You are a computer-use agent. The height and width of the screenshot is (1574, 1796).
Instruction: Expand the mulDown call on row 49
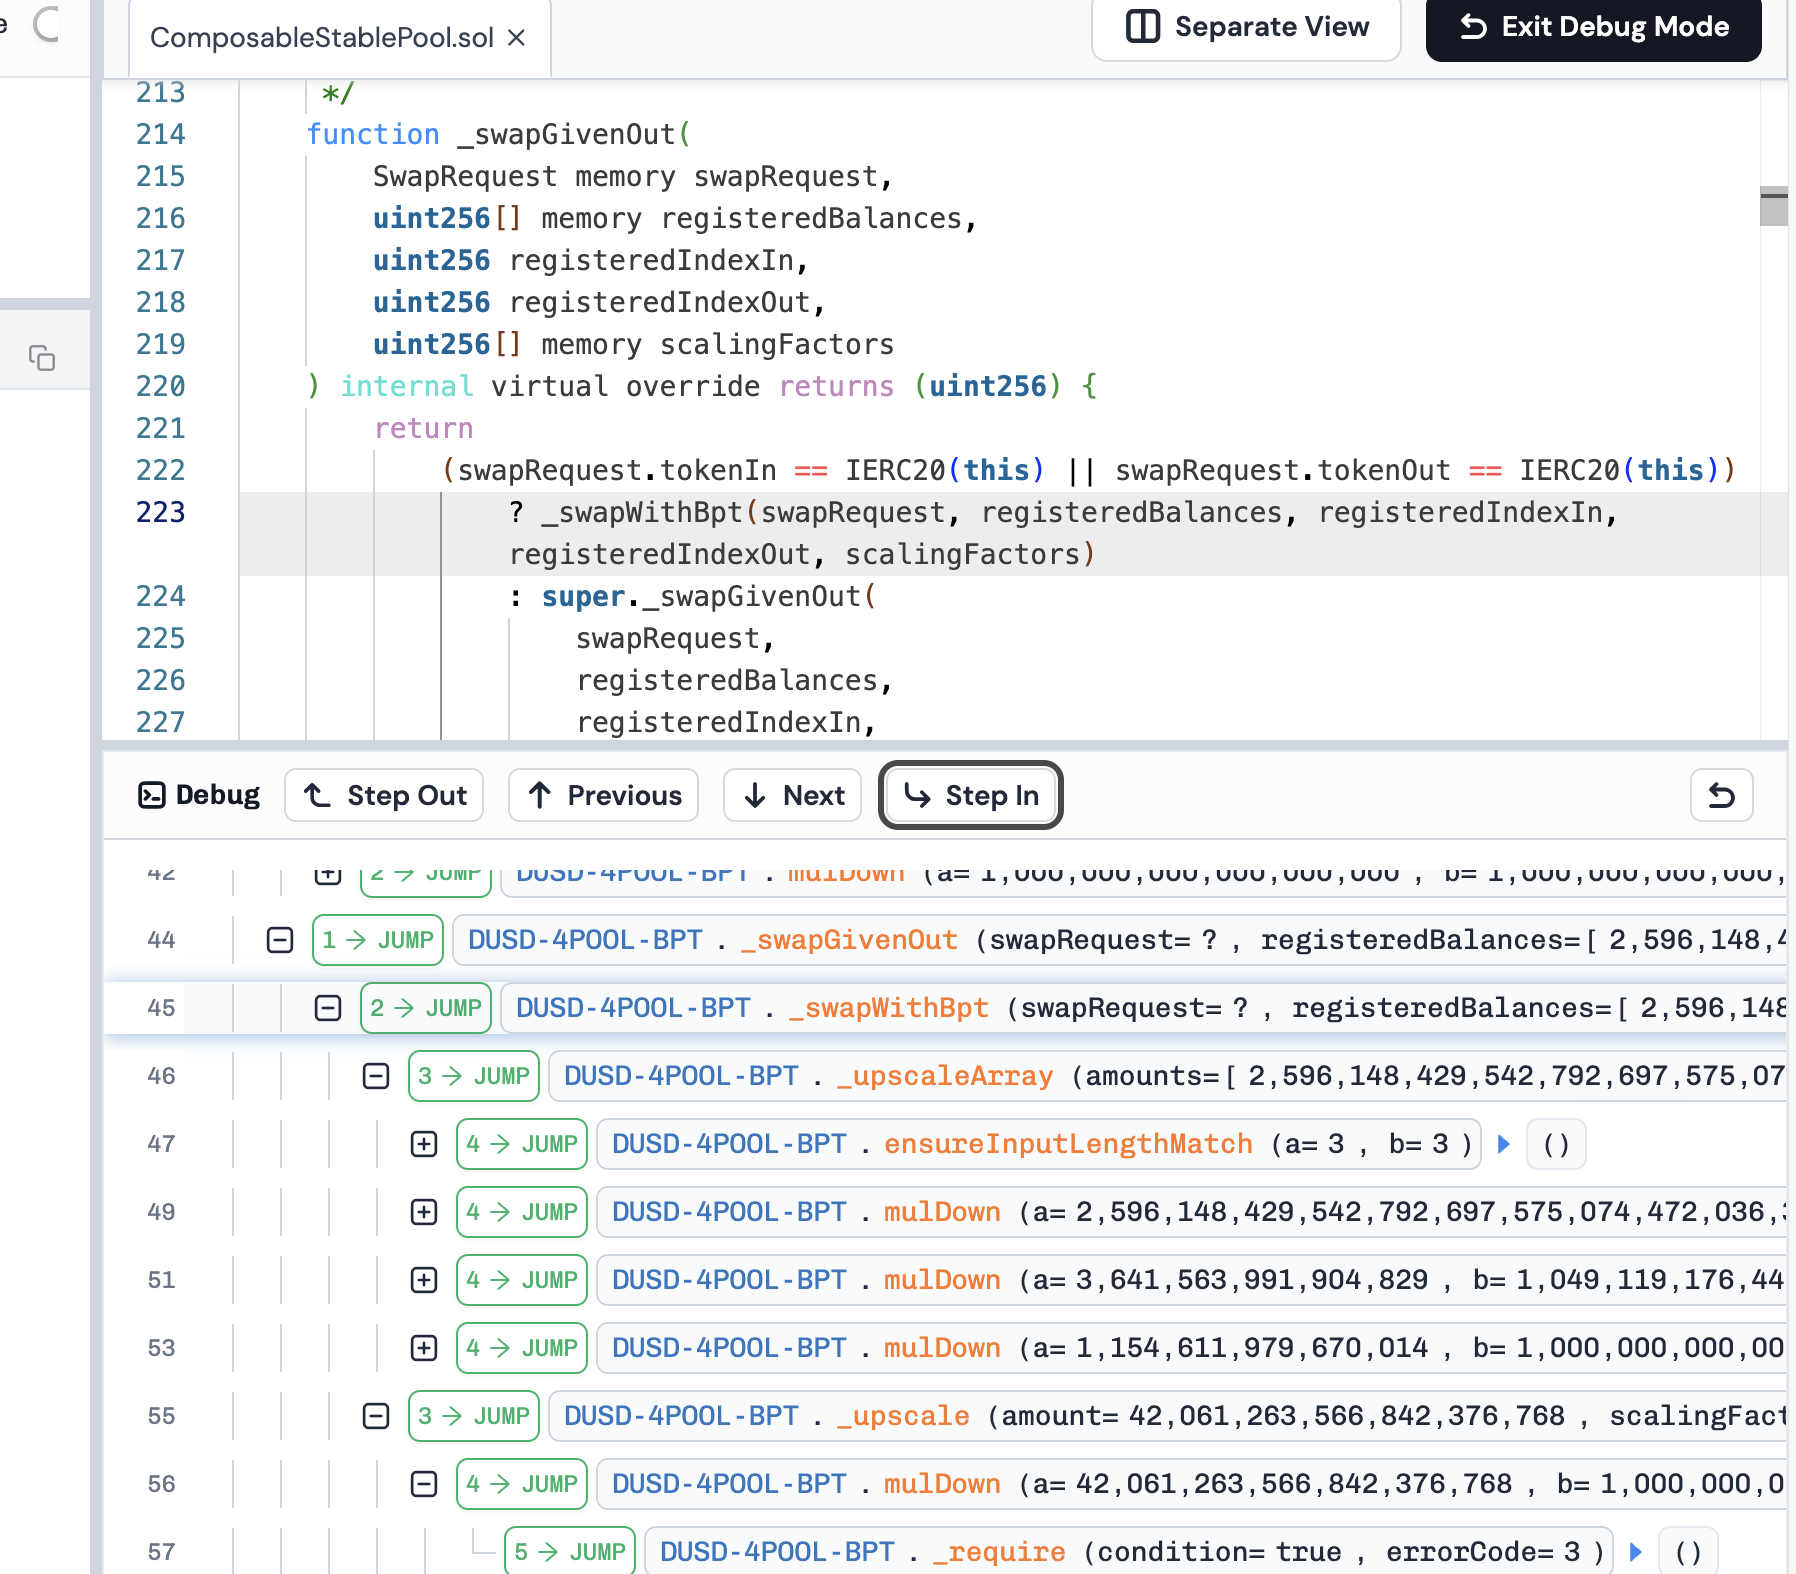[x=424, y=1212]
